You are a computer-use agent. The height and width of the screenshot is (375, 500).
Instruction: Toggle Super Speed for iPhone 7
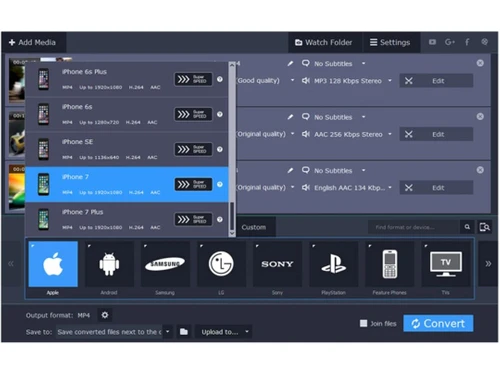[x=193, y=184]
